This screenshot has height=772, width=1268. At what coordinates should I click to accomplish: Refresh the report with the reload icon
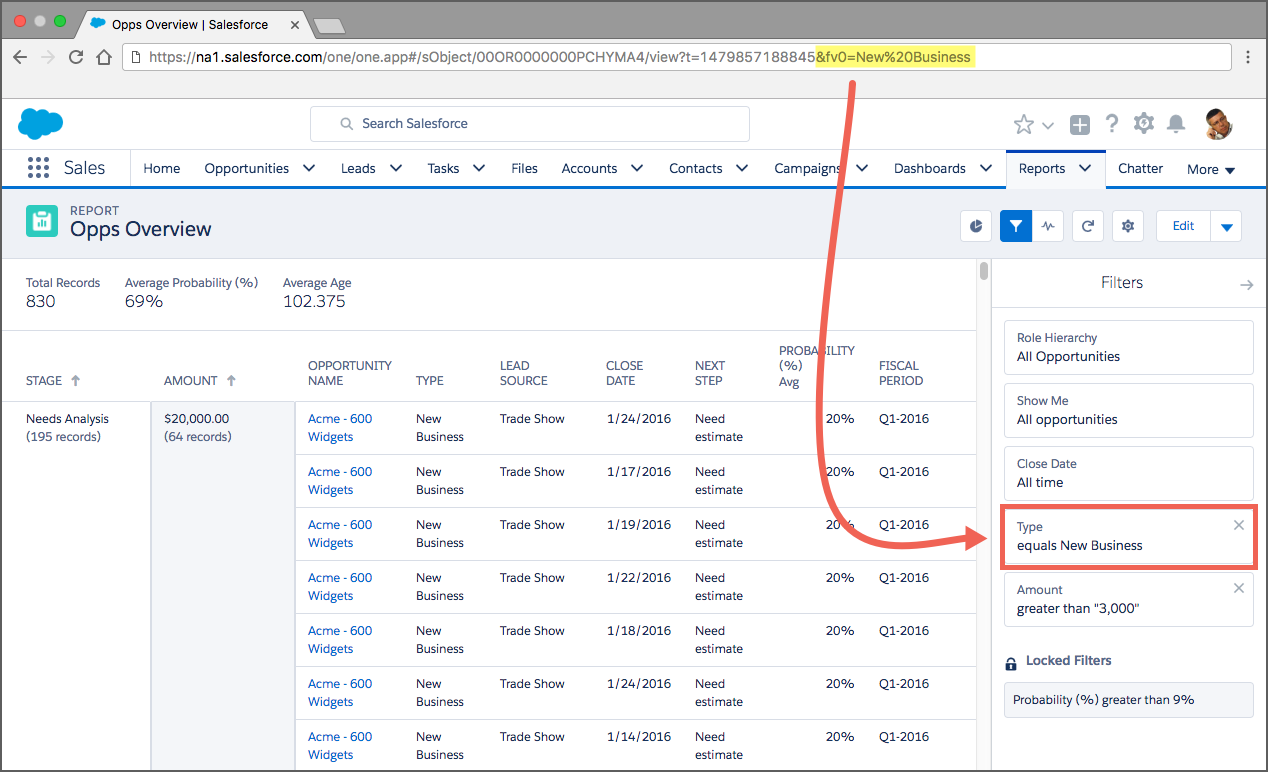coord(1088,226)
